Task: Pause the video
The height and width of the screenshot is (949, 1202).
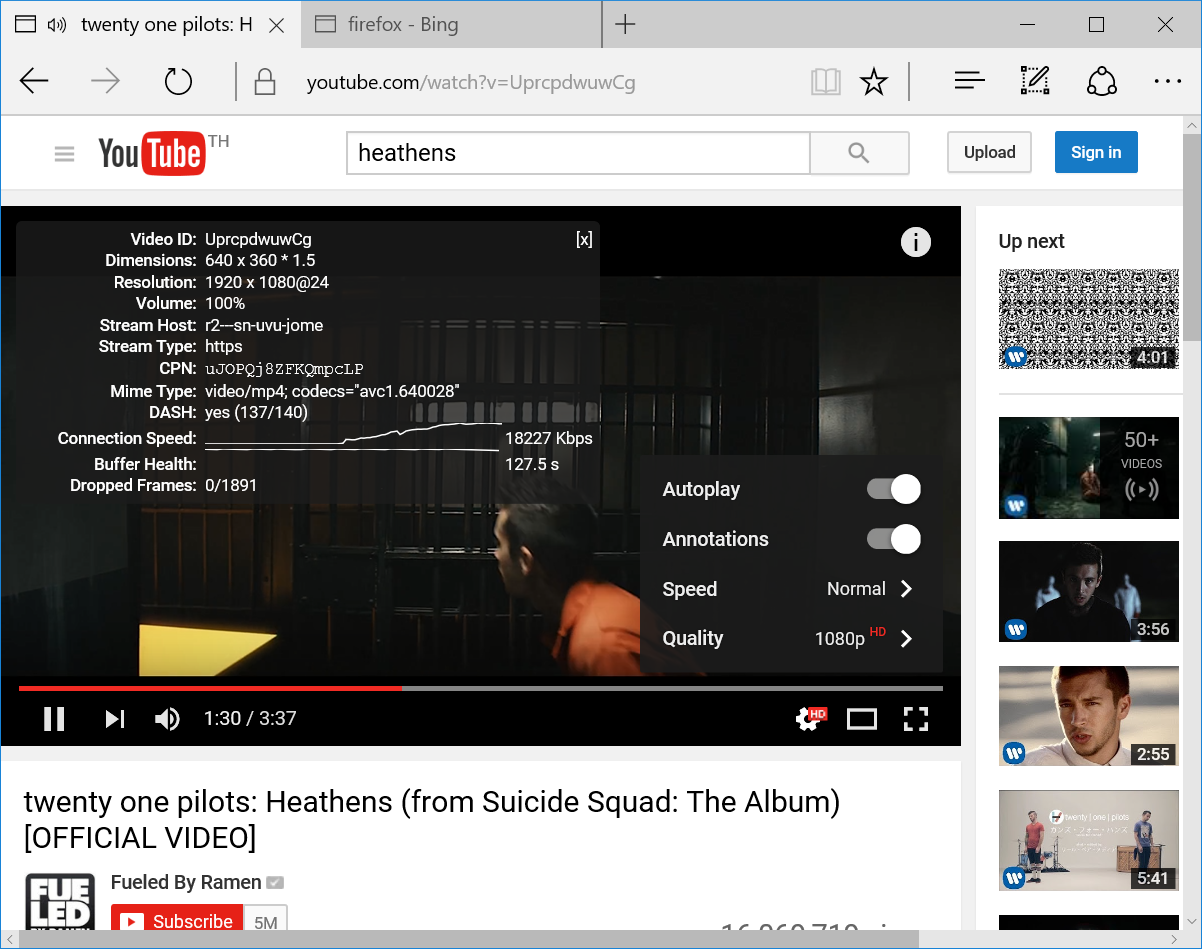Action: coord(54,719)
